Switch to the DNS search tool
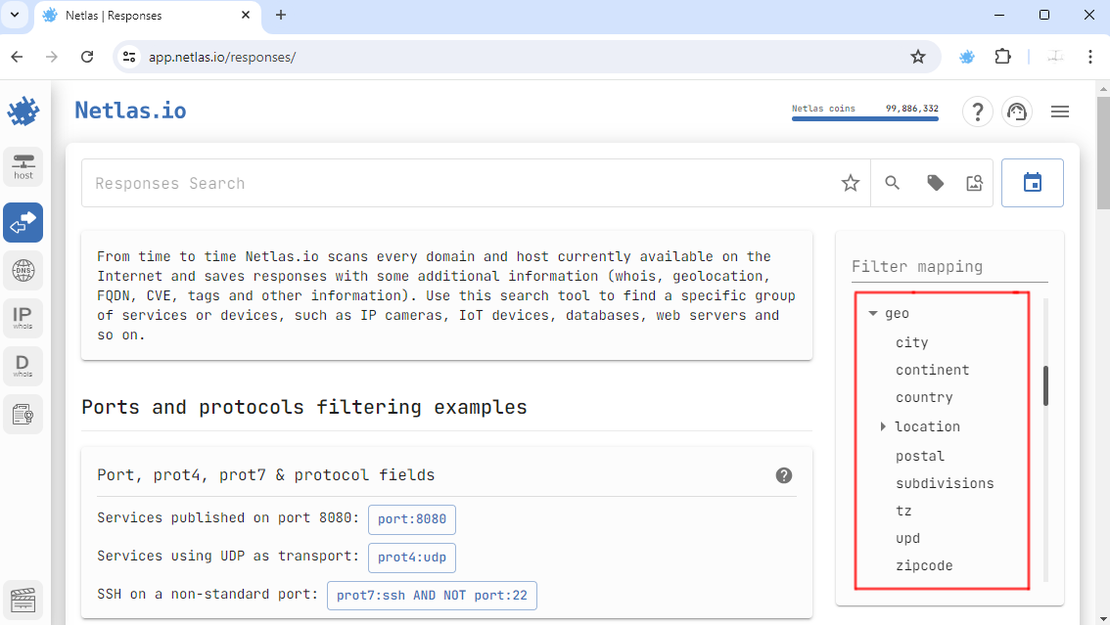This screenshot has width=1110, height=625. point(22,270)
